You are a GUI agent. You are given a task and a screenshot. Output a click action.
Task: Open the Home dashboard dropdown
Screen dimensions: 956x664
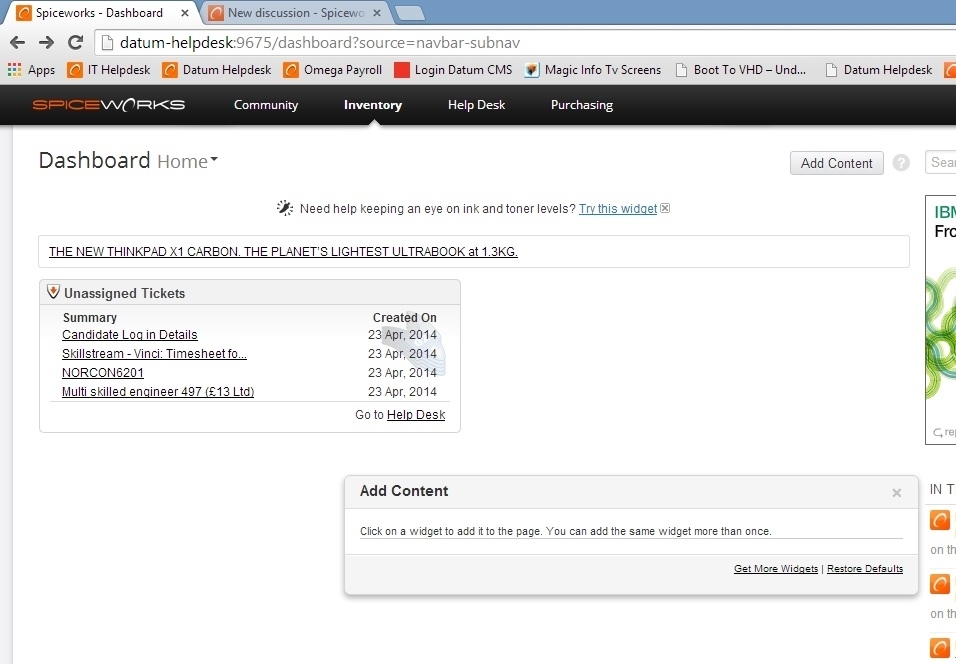point(188,161)
